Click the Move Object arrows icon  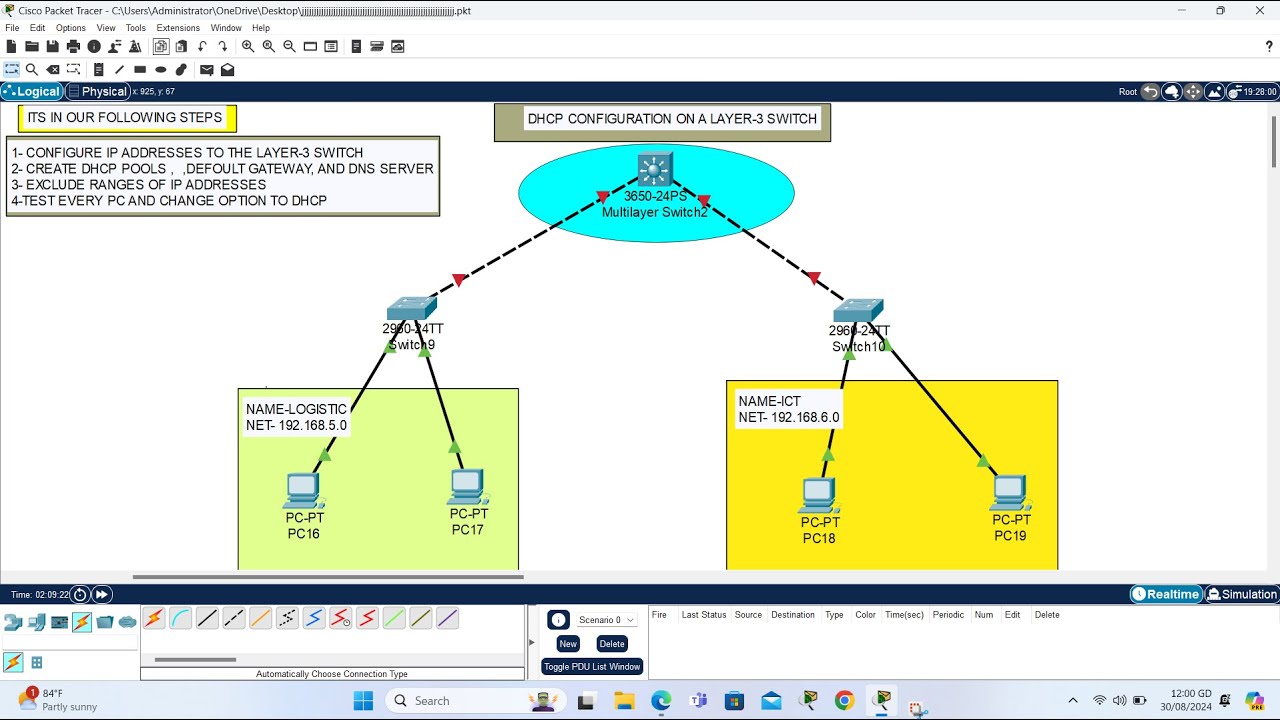pyautogui.click(x=1192, y=91)
